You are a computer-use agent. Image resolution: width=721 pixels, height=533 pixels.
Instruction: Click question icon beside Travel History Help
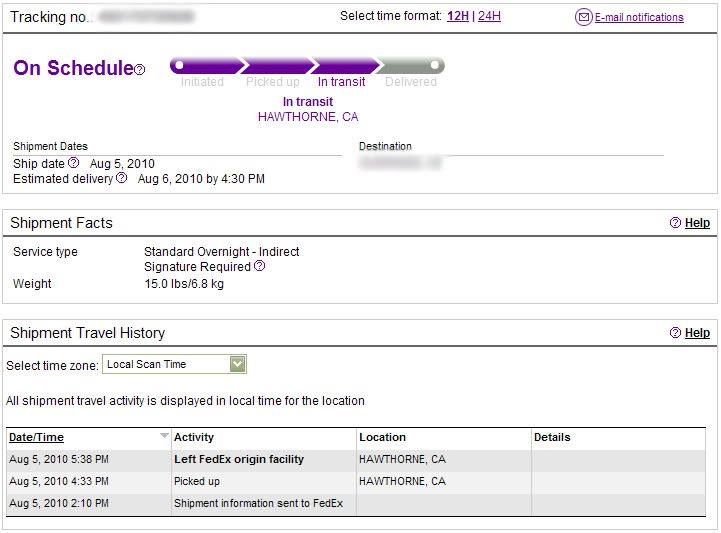click(x=675, y=332)
